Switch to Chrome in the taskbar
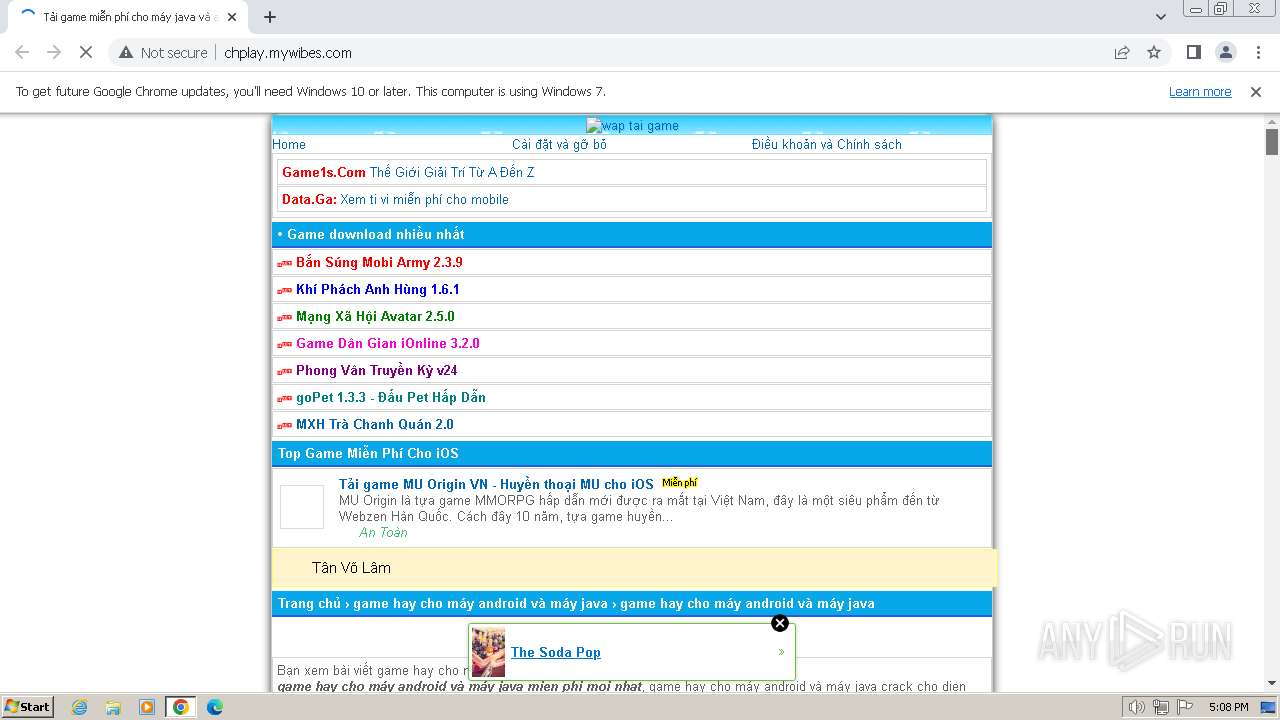The height and width of the screenshot is (720, 1280). pos(181,707)
